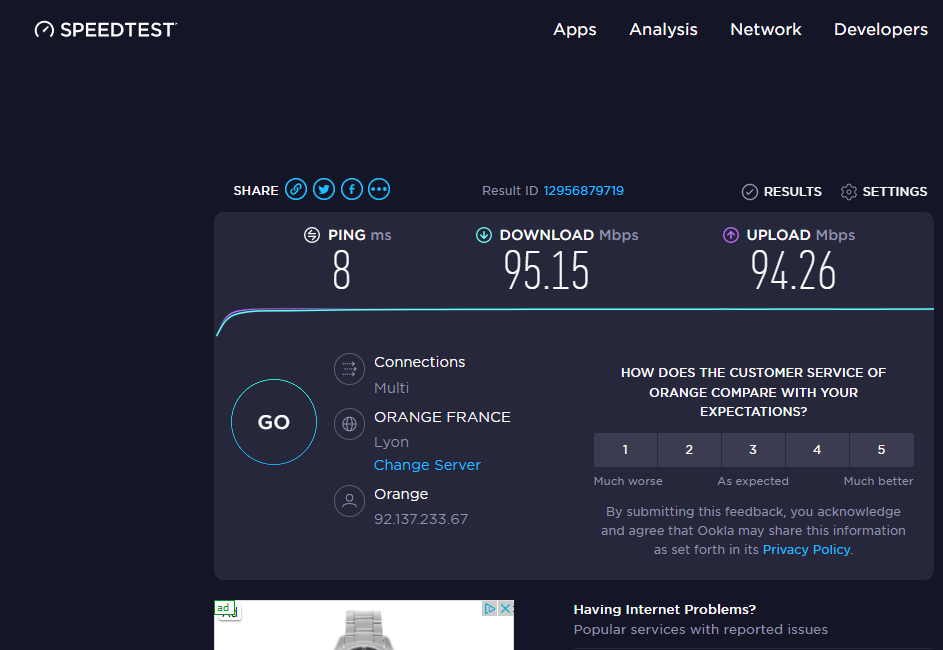Screen dimensions: 943x650
Task: Open the Privacy Policy link
Action: [806, 550]
